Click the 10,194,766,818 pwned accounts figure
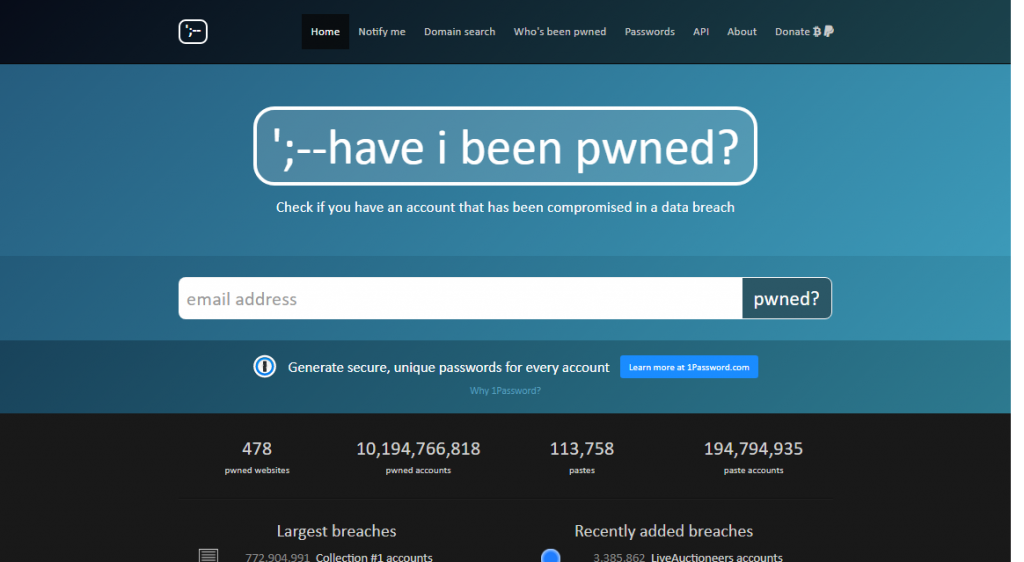This screenshot has width=1024, height=562. coord(418,448)
